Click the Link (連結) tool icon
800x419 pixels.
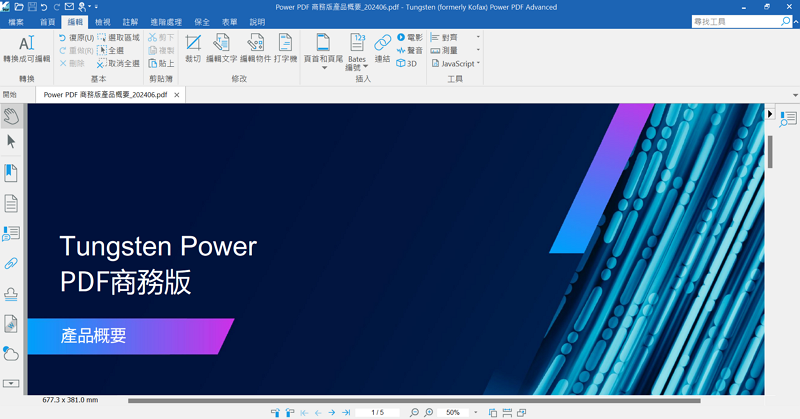pos(382,48)
